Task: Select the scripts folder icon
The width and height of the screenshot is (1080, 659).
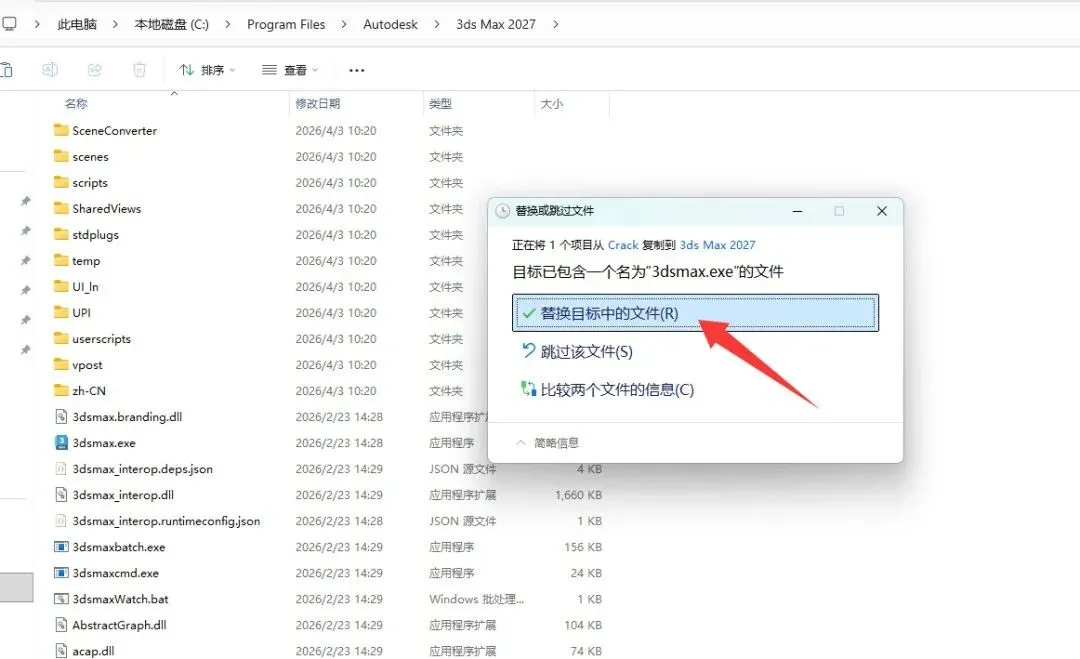Action: click(x=61, y=182)
